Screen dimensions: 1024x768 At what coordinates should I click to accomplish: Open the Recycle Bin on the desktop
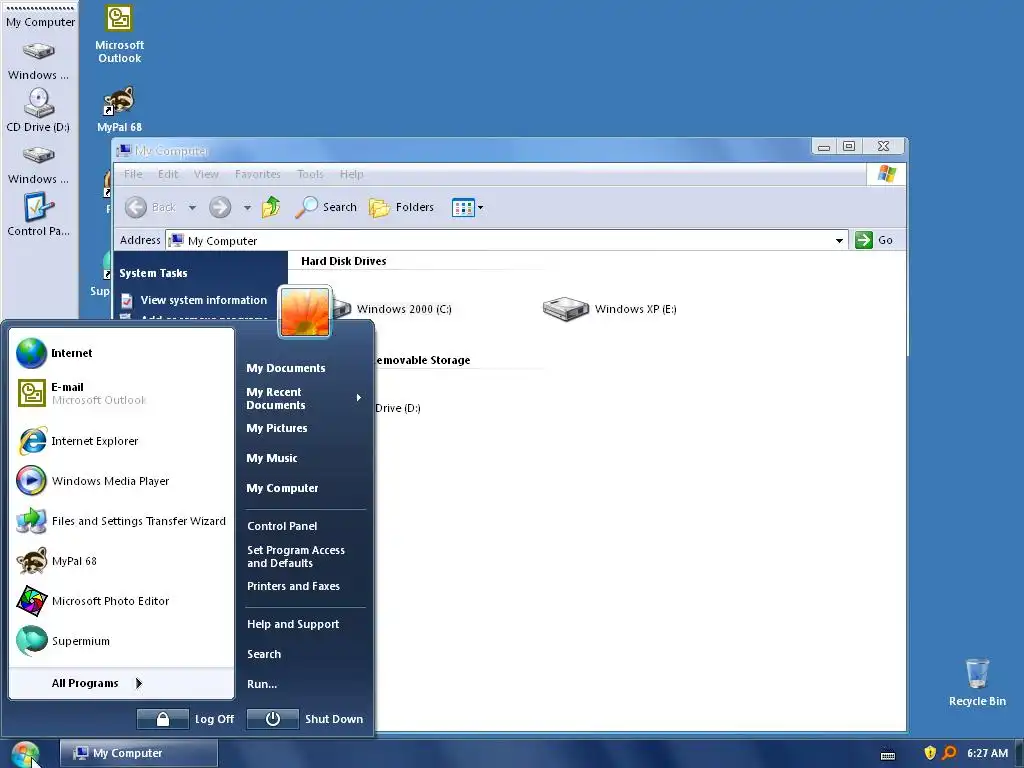(x=977, y=682)
